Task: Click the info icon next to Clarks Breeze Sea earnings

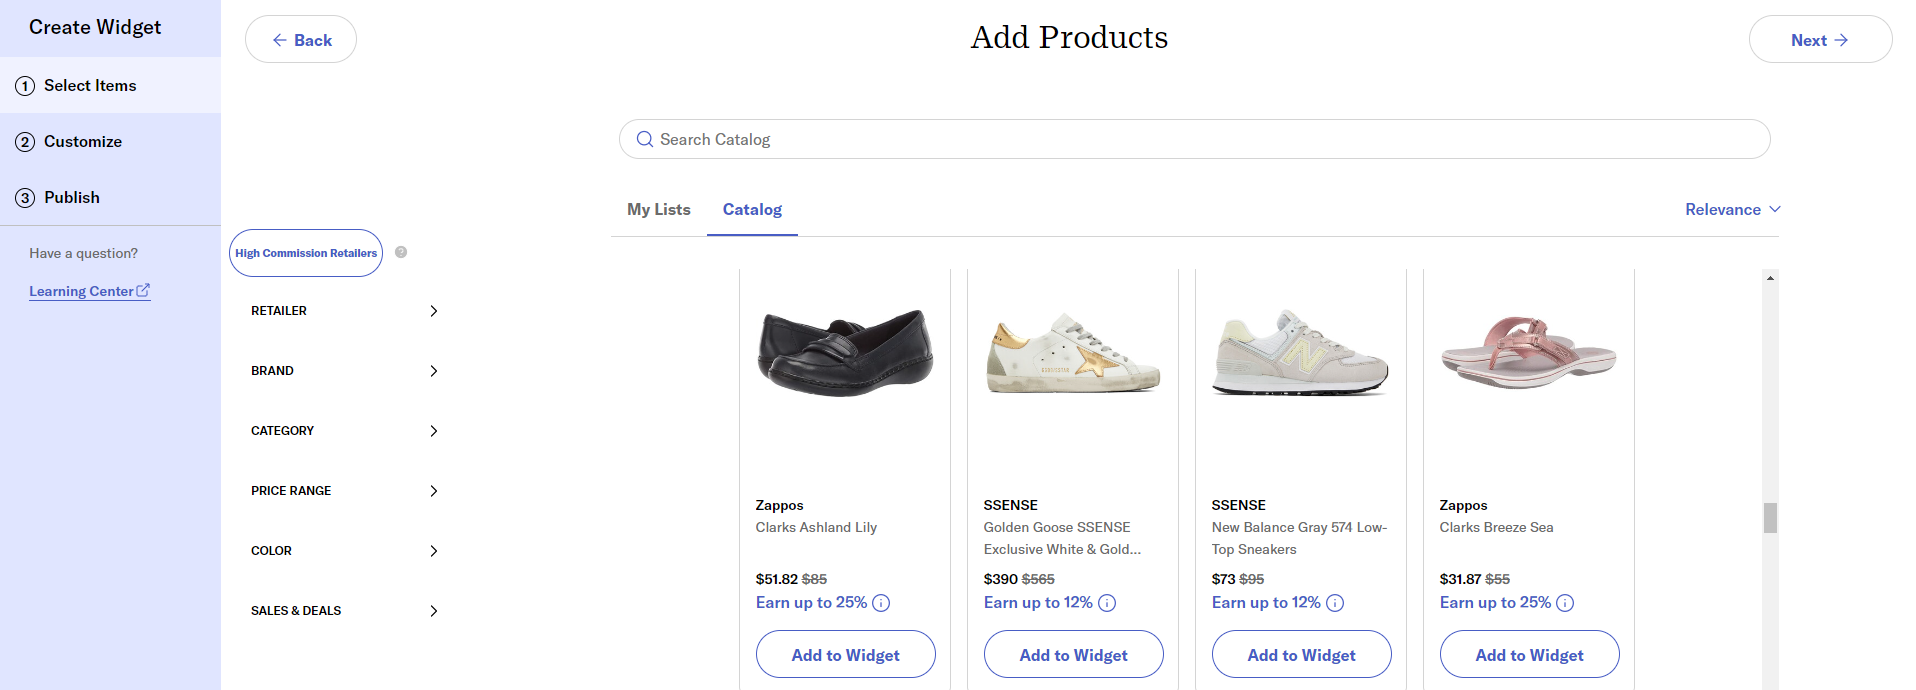Action: coord(1566,603)
